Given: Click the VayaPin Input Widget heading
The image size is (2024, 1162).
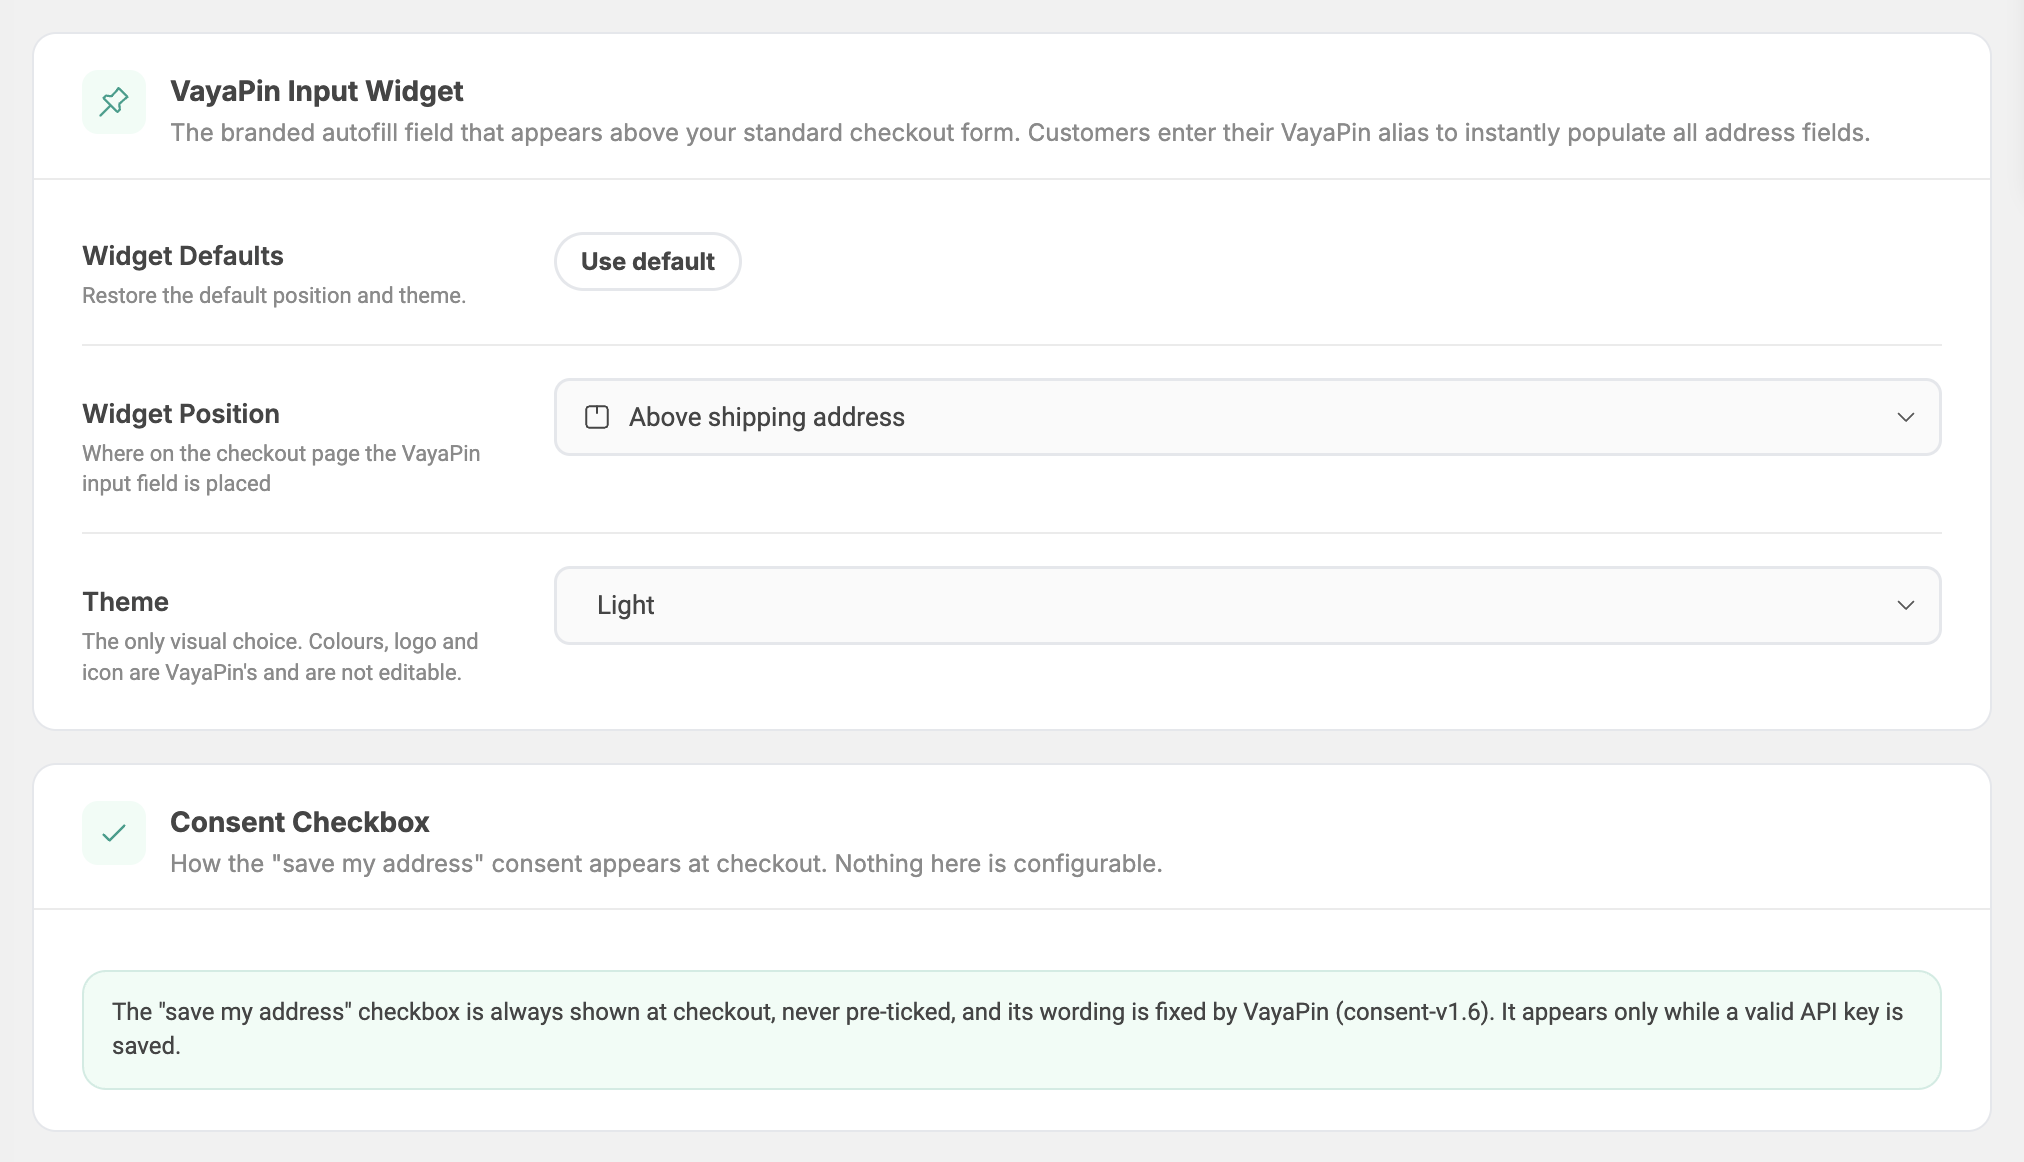Looking at the screenshot, I should pos(317,91).
